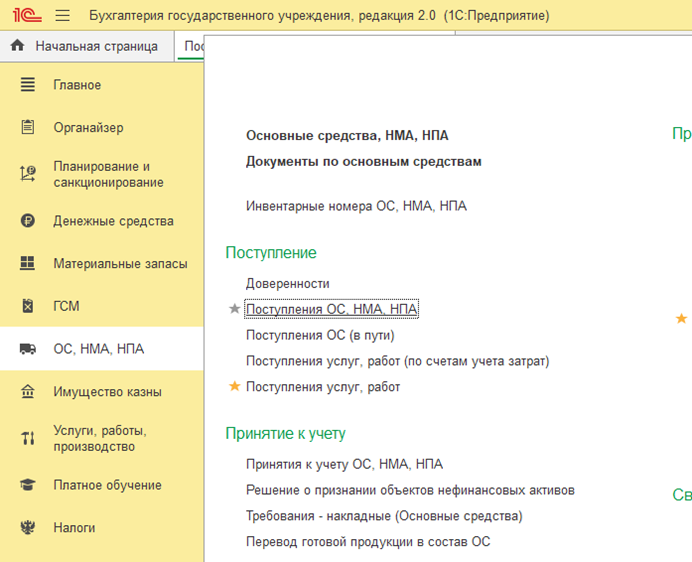Click the application title Бухгалтерия государственного учреждения
Image resolution: width=692 pixels, height=562 pixels.
click(x=319, y=15)
